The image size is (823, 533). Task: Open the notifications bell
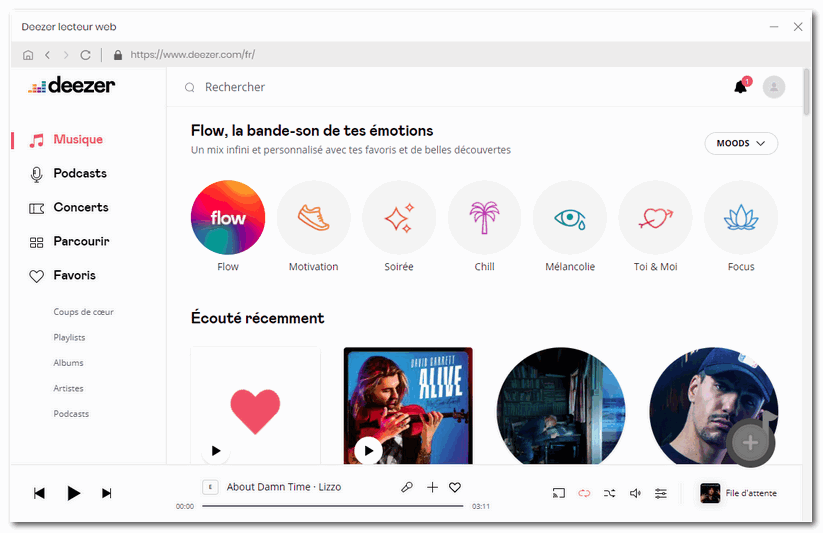[x=741, y=87]
